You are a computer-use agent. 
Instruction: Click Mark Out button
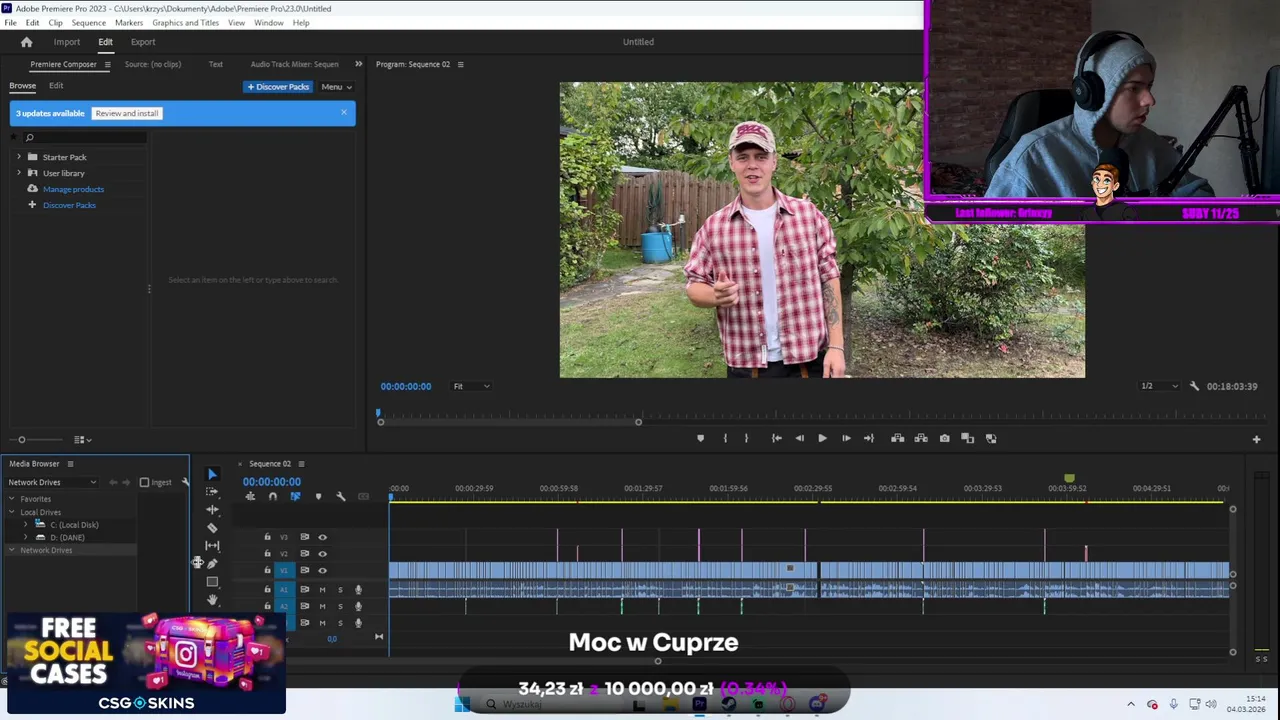(746, 438)
